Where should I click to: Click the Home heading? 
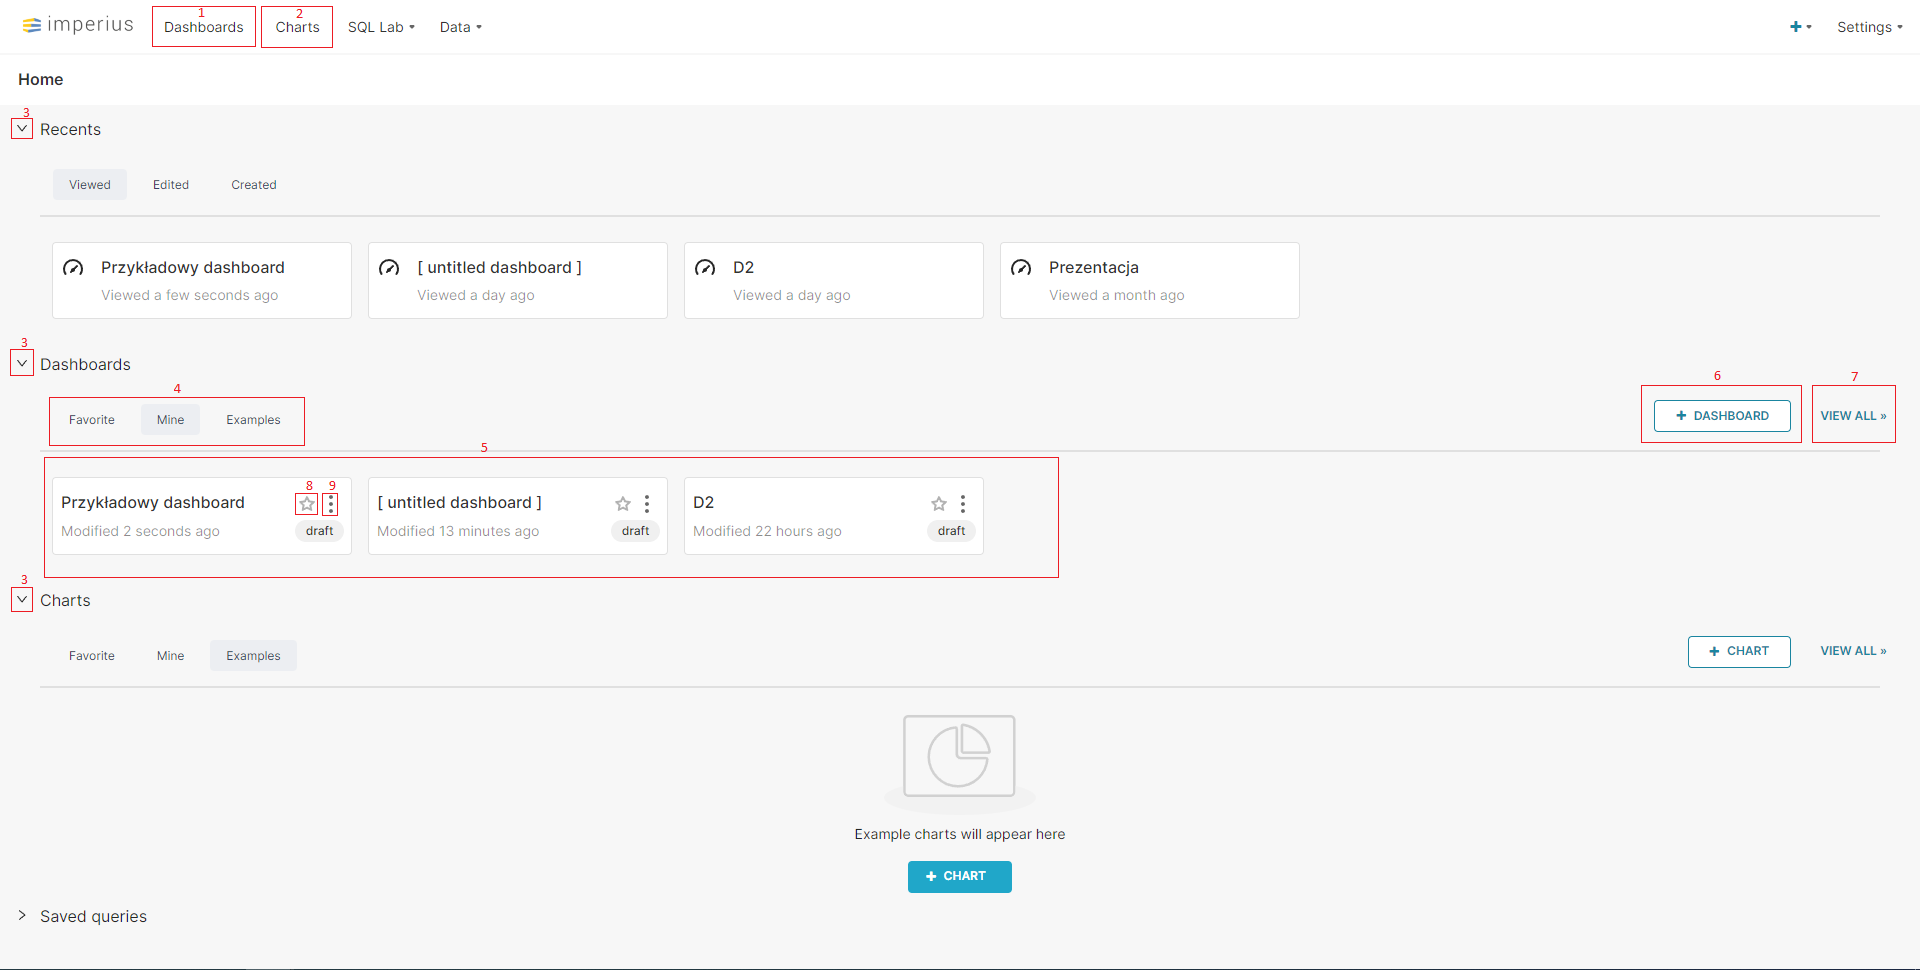point(41,79)
